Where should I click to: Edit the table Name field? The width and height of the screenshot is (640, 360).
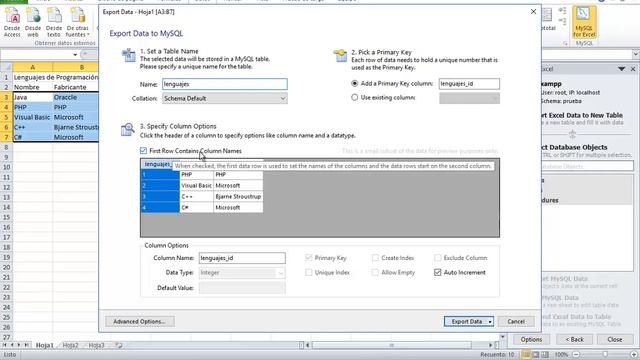[224, 84]
